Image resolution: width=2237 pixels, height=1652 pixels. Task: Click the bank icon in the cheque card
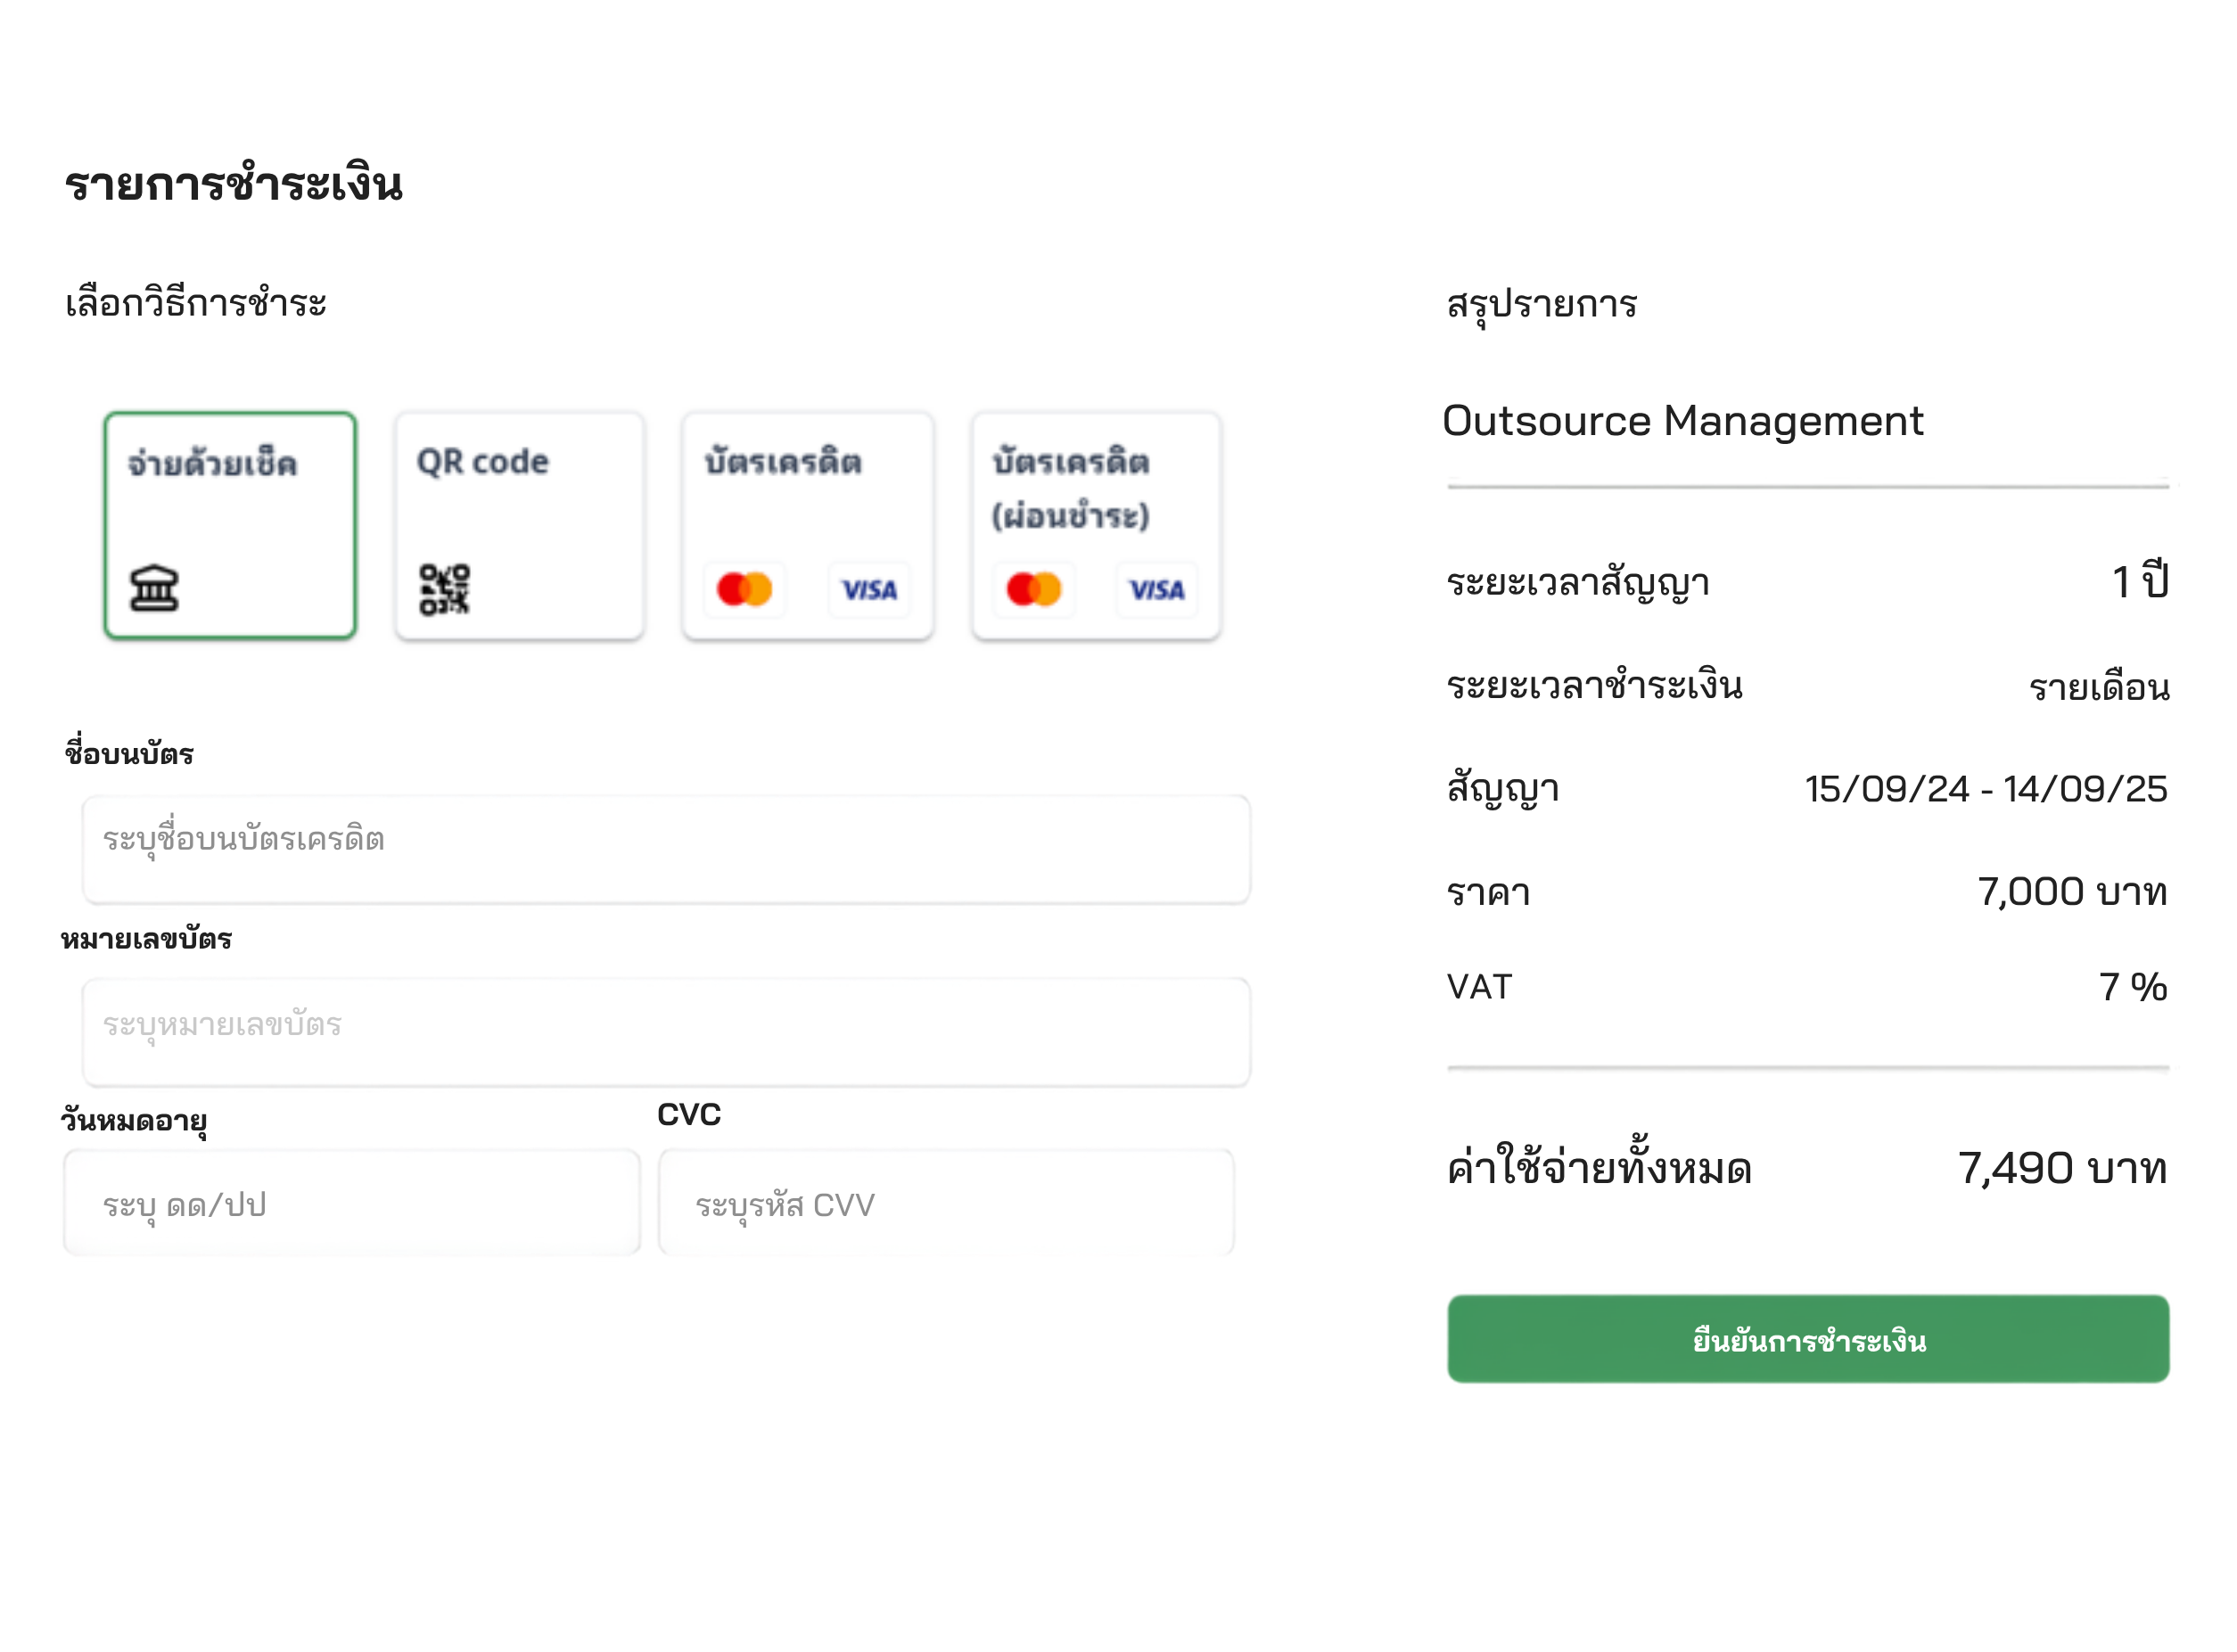(154, 588)
